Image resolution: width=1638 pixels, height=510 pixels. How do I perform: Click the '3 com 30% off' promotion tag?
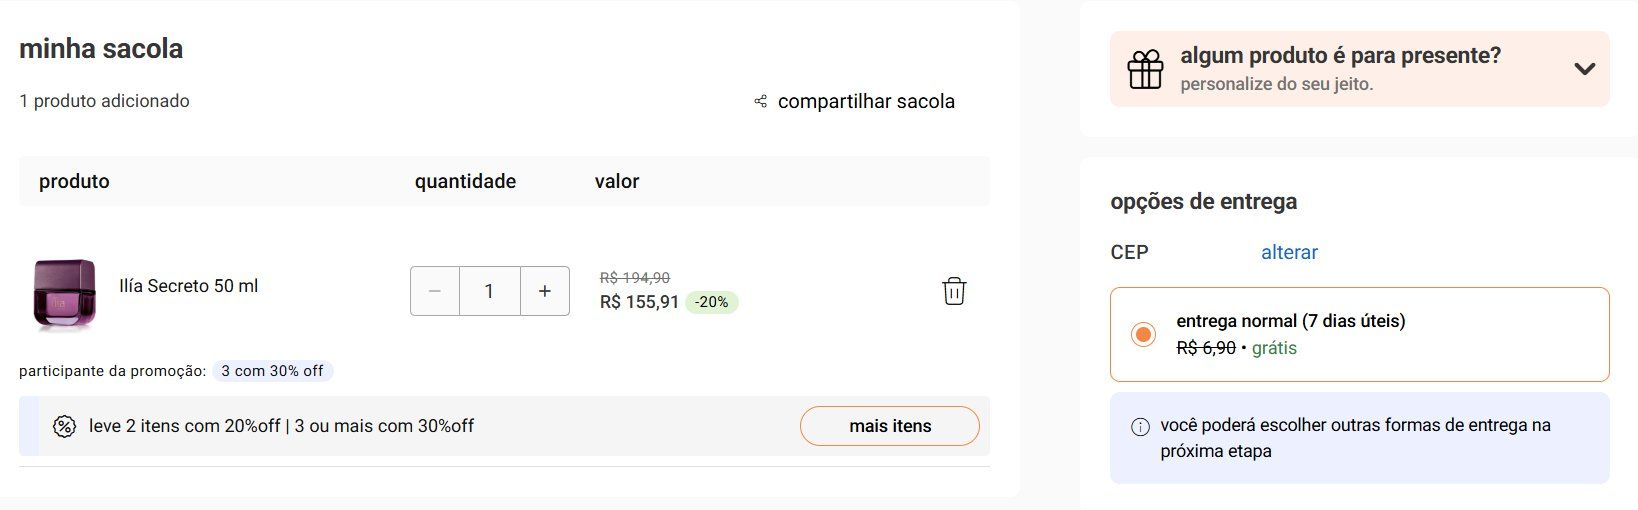tap(272, 371)
